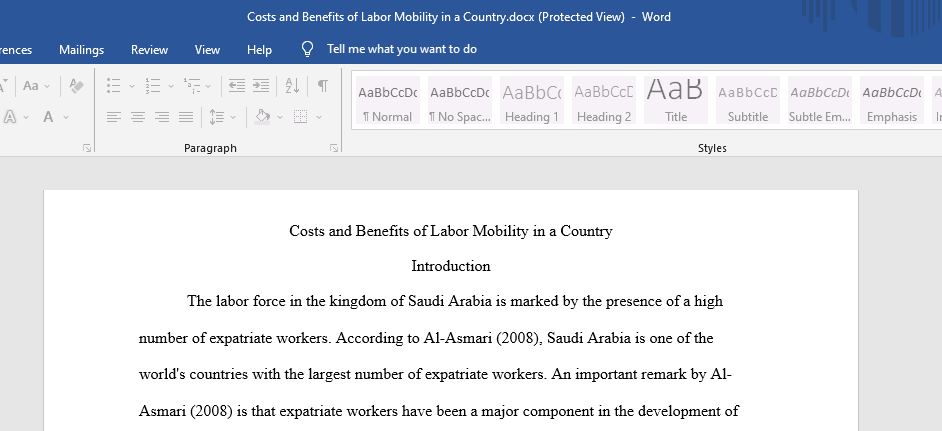The height and width of the screenshot is (431, 942).
Task: Click the word 'kingdom' in the first paragraph
Action: pyautogui.click(x=359, y=301)
